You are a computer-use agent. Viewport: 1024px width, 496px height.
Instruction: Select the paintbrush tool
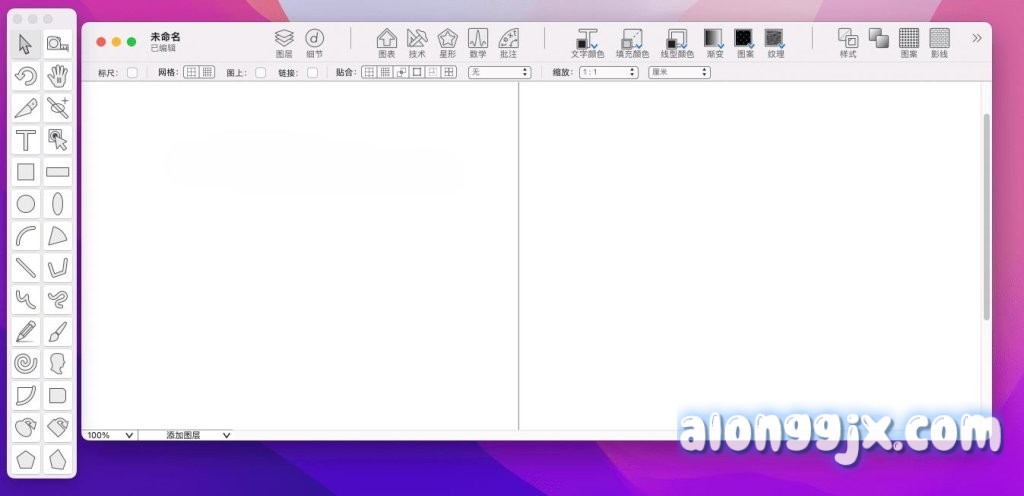click(57, 332)
